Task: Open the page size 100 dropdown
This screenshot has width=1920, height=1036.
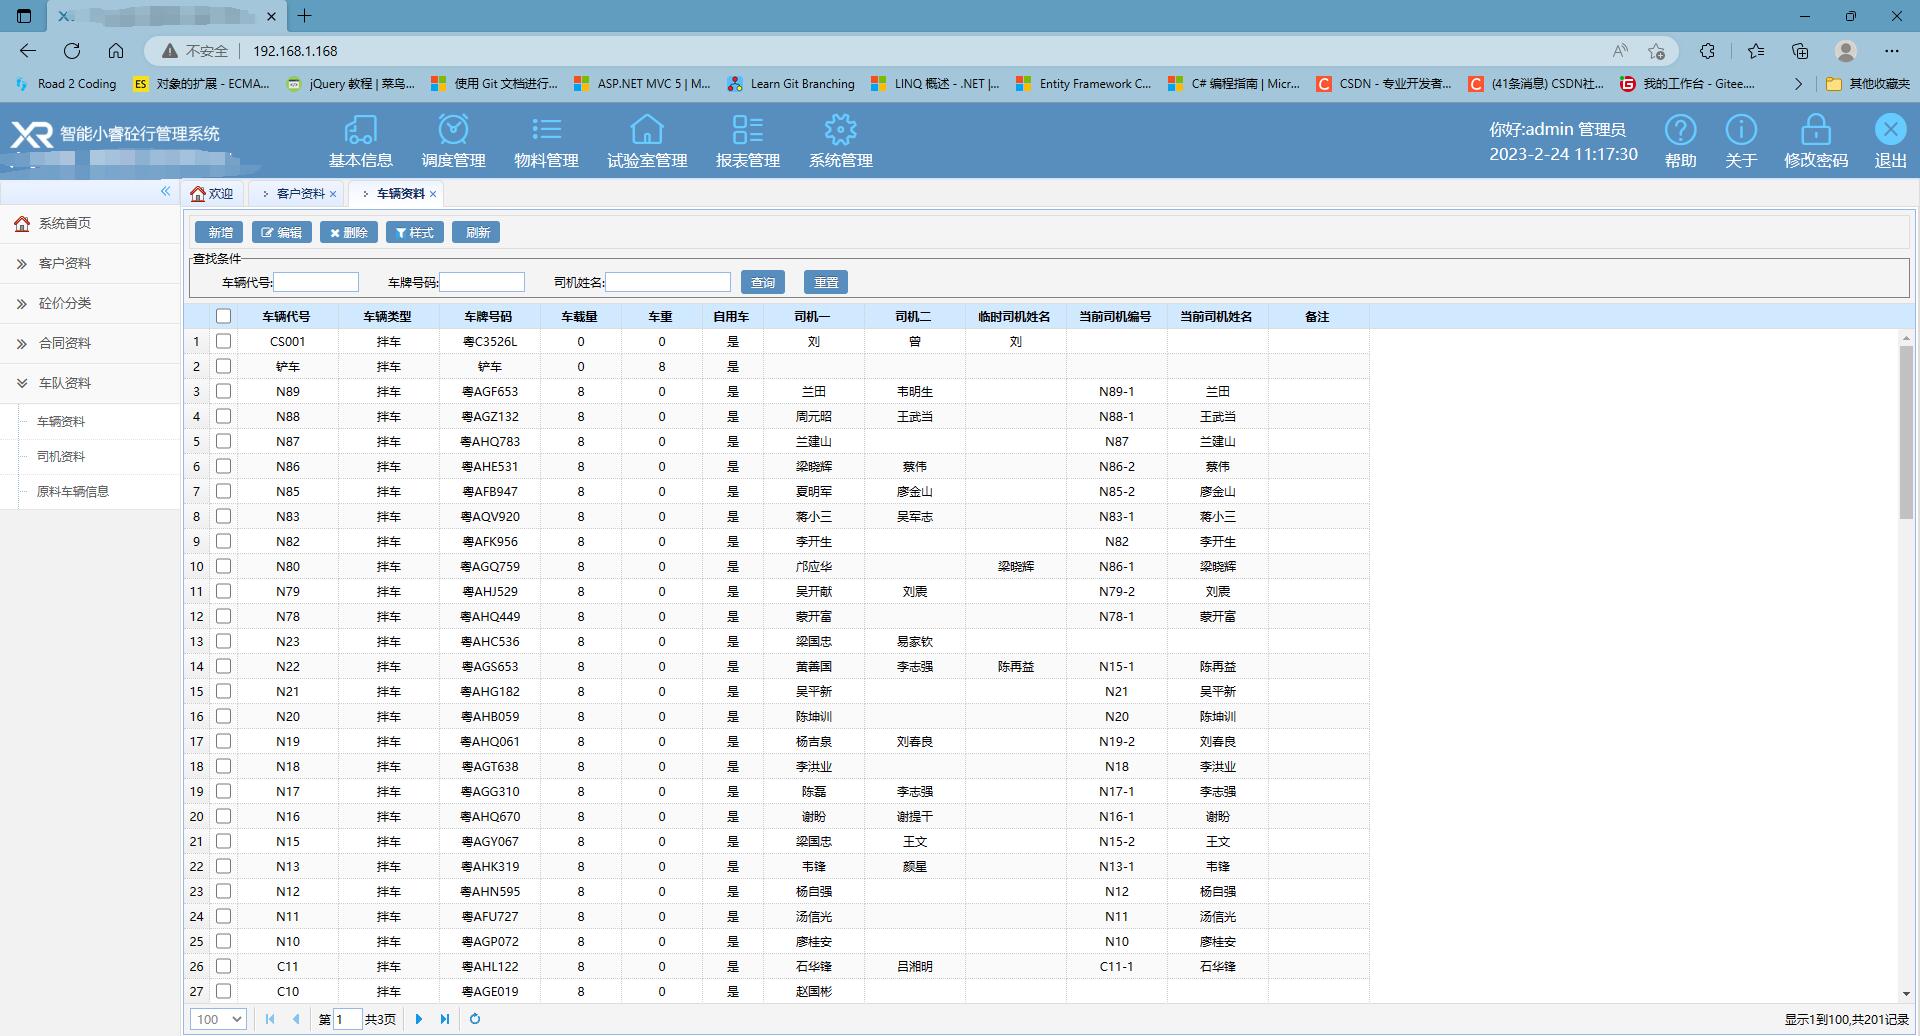Action: coord(218,1019)
